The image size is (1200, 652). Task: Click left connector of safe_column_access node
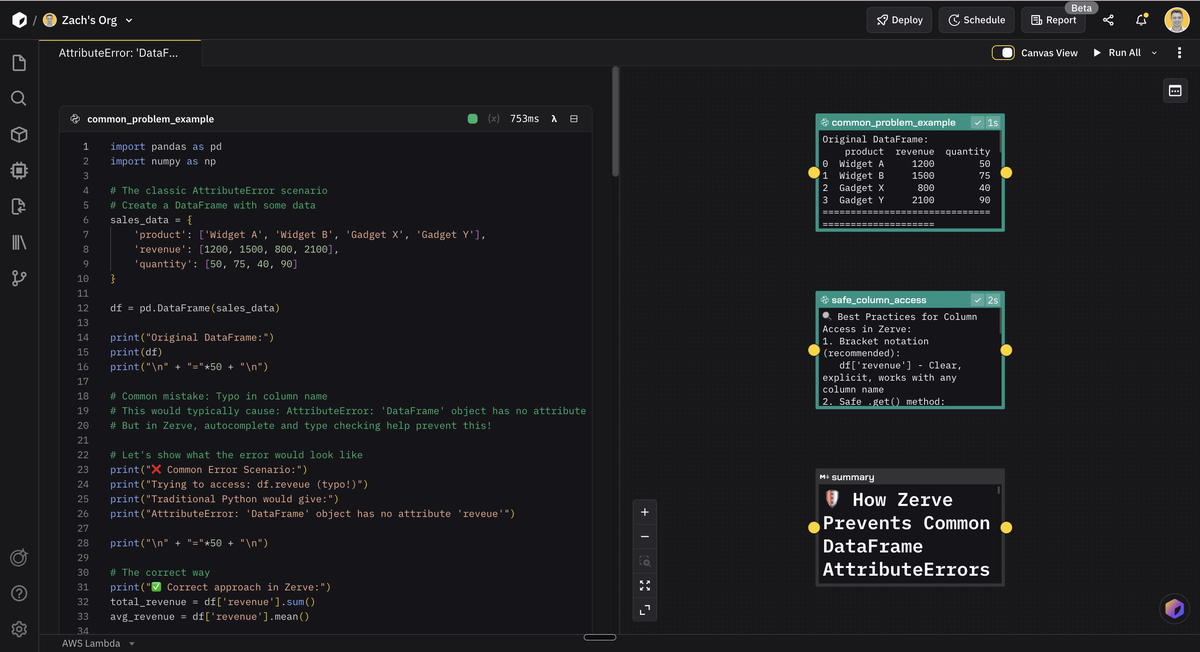click(814, 350)
